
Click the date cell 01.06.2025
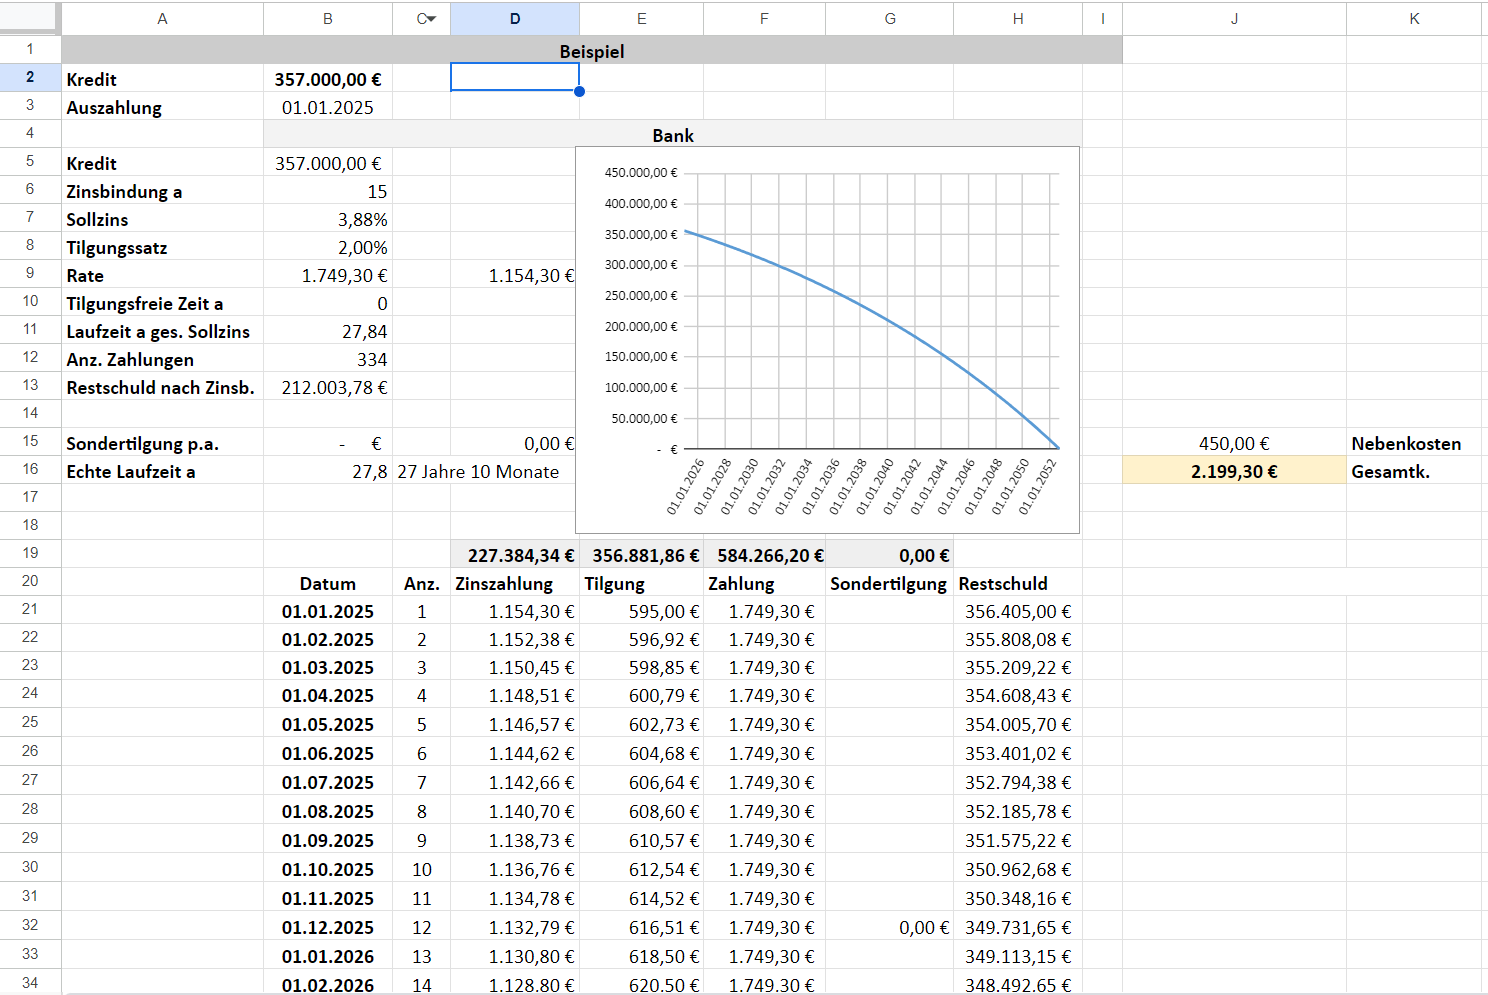point(327,753)
